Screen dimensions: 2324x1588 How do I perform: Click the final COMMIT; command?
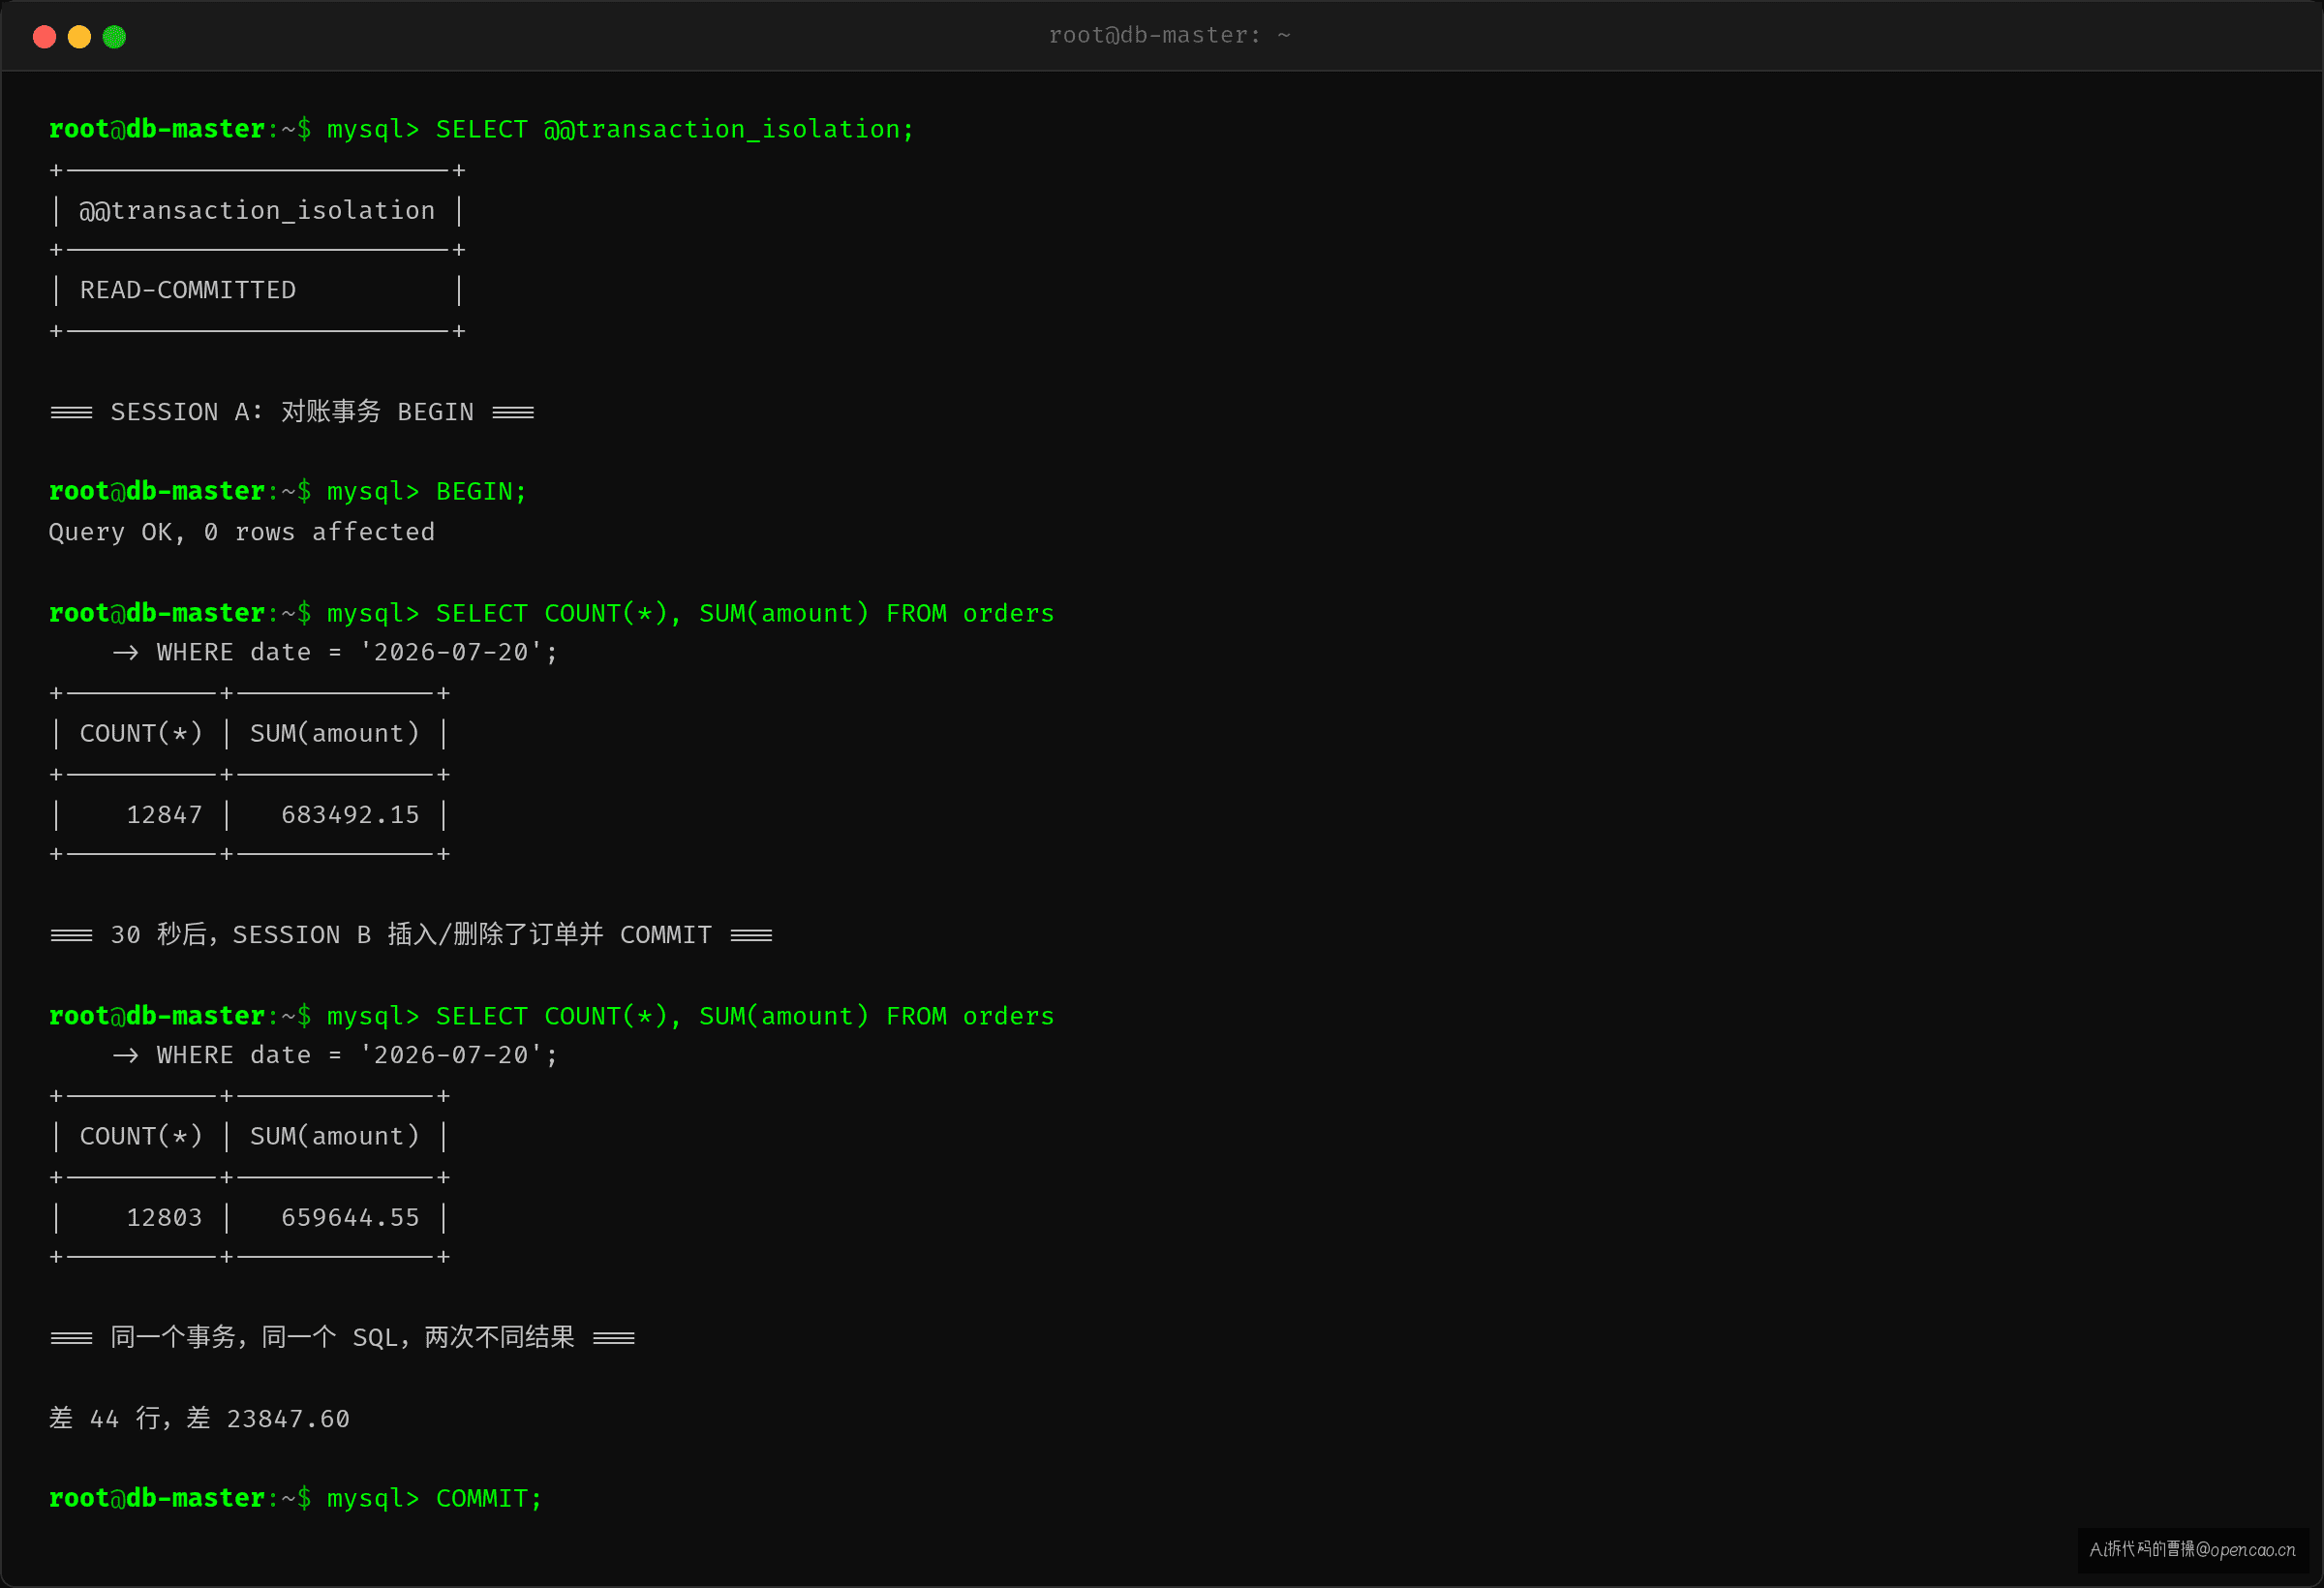point(489,1499)
